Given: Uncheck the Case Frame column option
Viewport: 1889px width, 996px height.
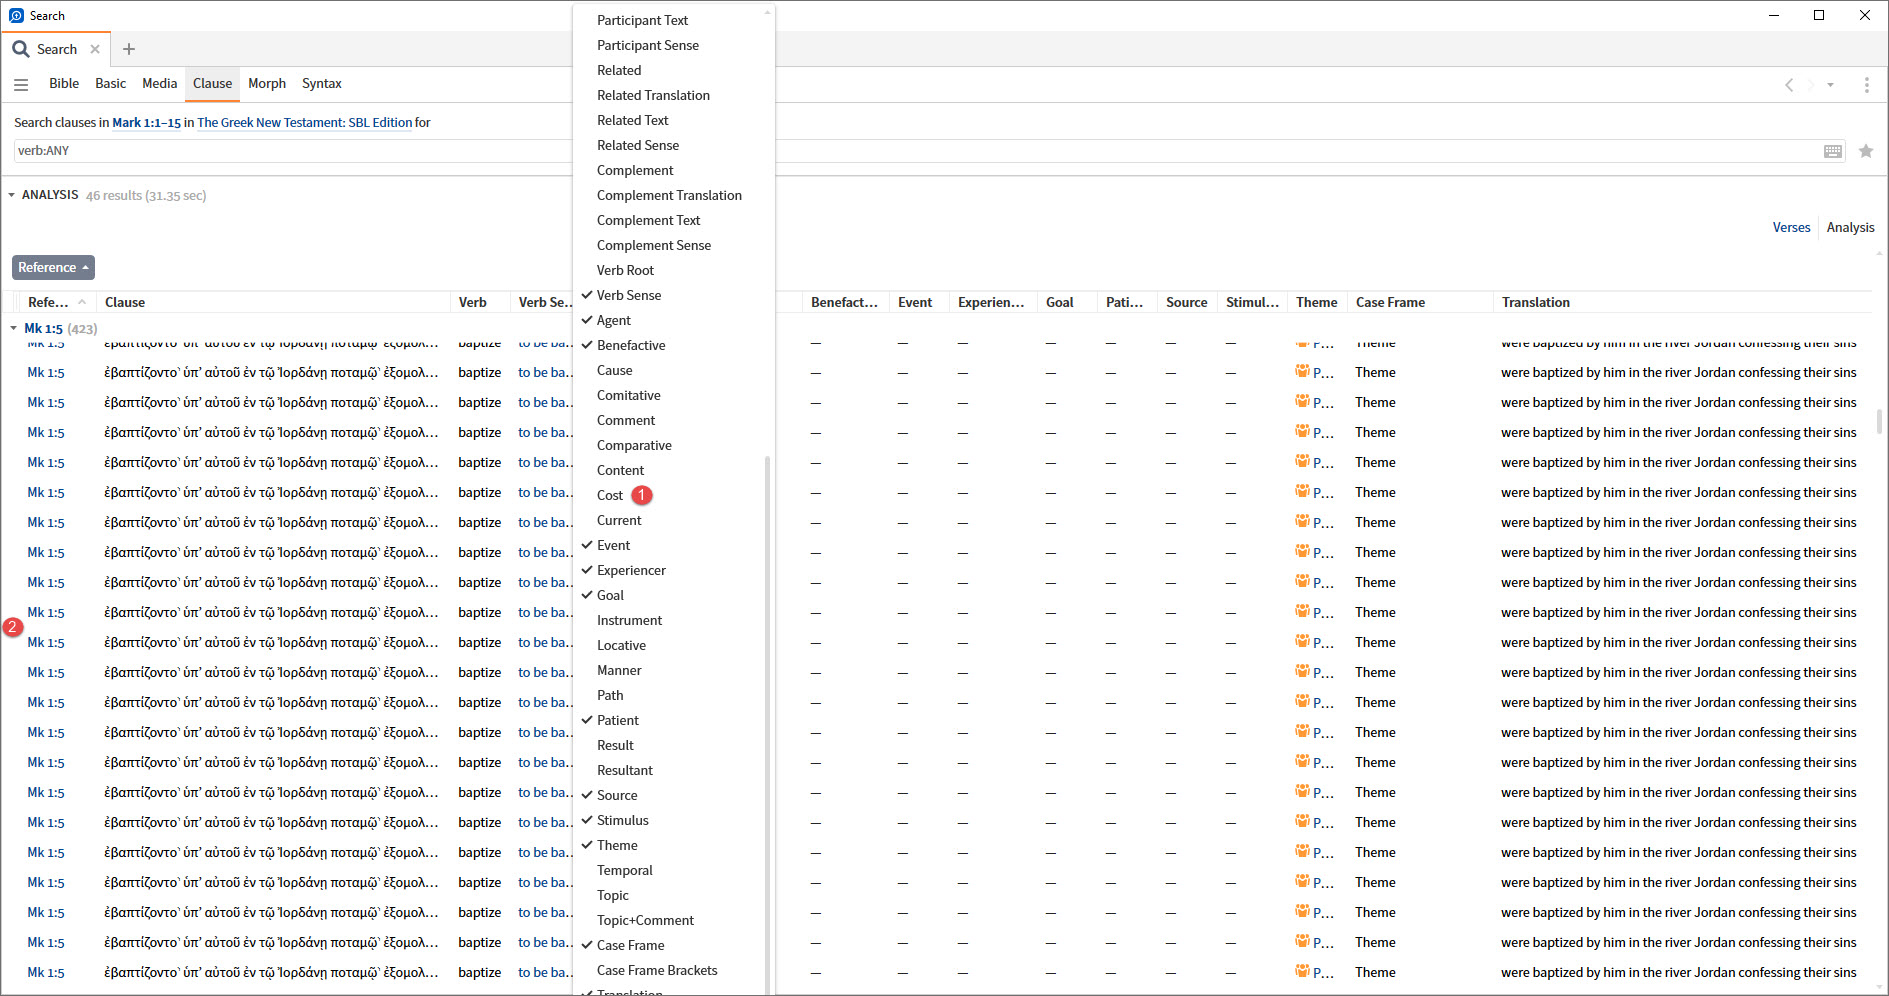Looking at the screenshot, I should click(630, 945).
